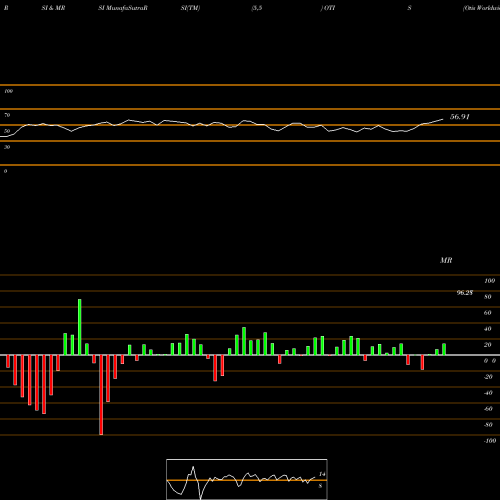Click the MR axis label -100
Image resolution: width=500 pixels, height=500 pixels.
tap(490, 441)
